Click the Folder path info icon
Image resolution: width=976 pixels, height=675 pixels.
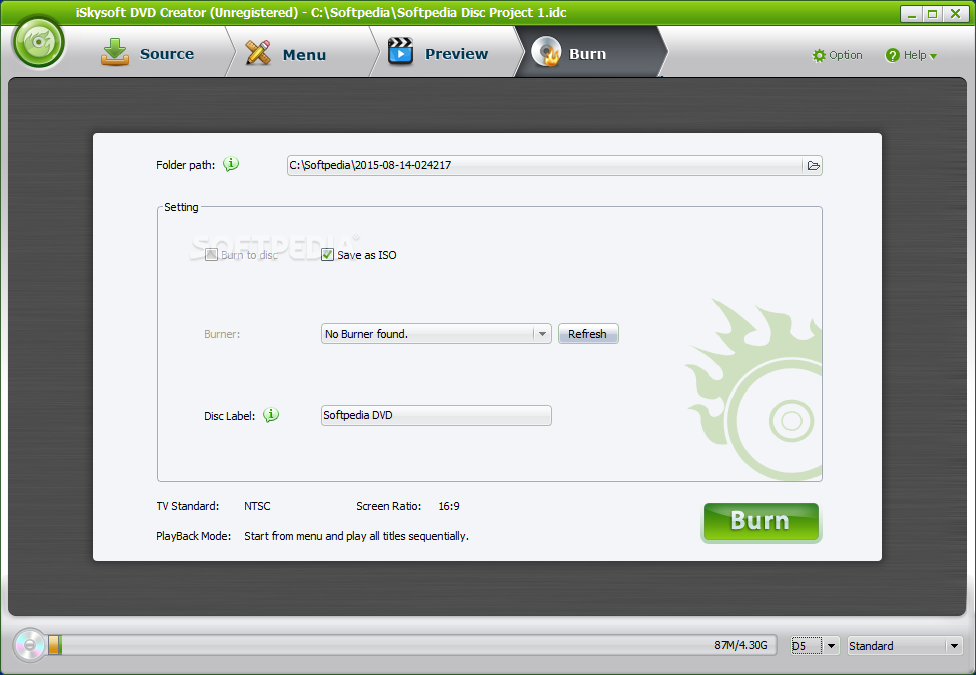pos(231,164)
